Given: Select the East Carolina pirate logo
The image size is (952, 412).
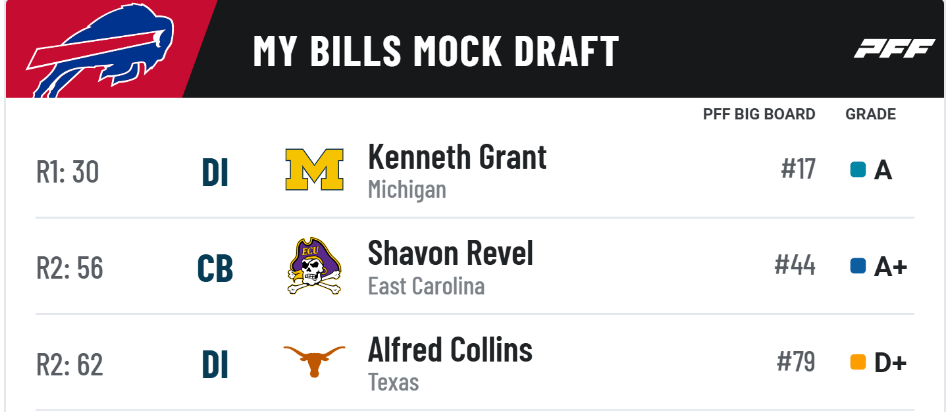Looking at the screenshot, I should 314,266.
